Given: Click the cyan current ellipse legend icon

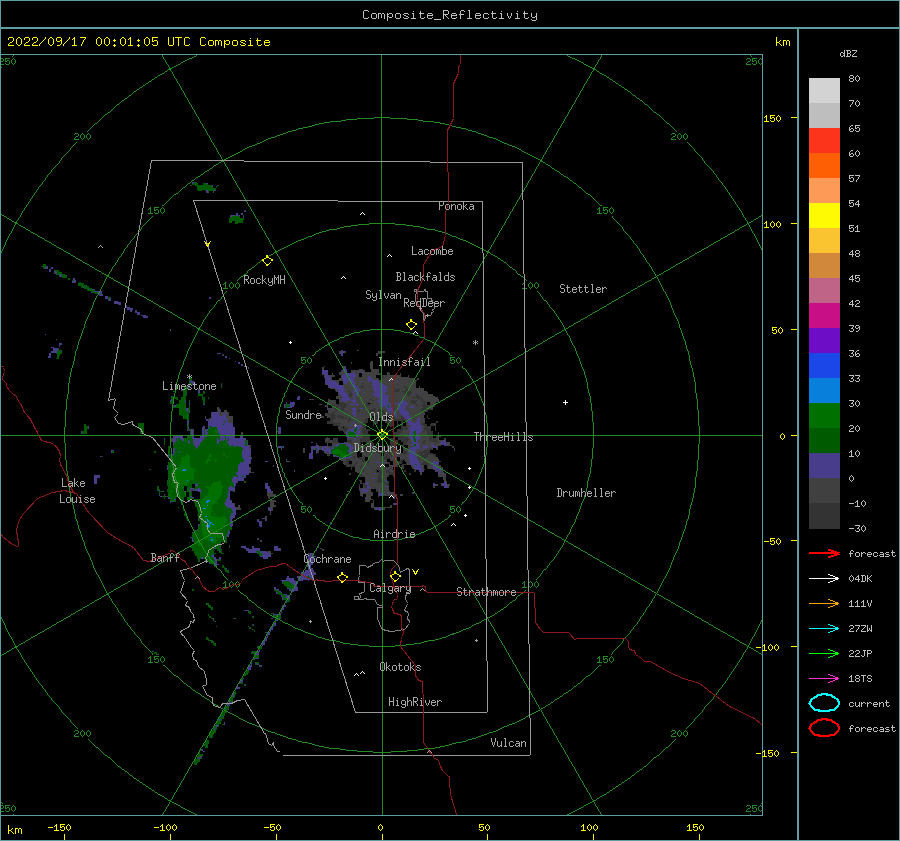Looking at the screenshot, I should [x=824, y=703].
